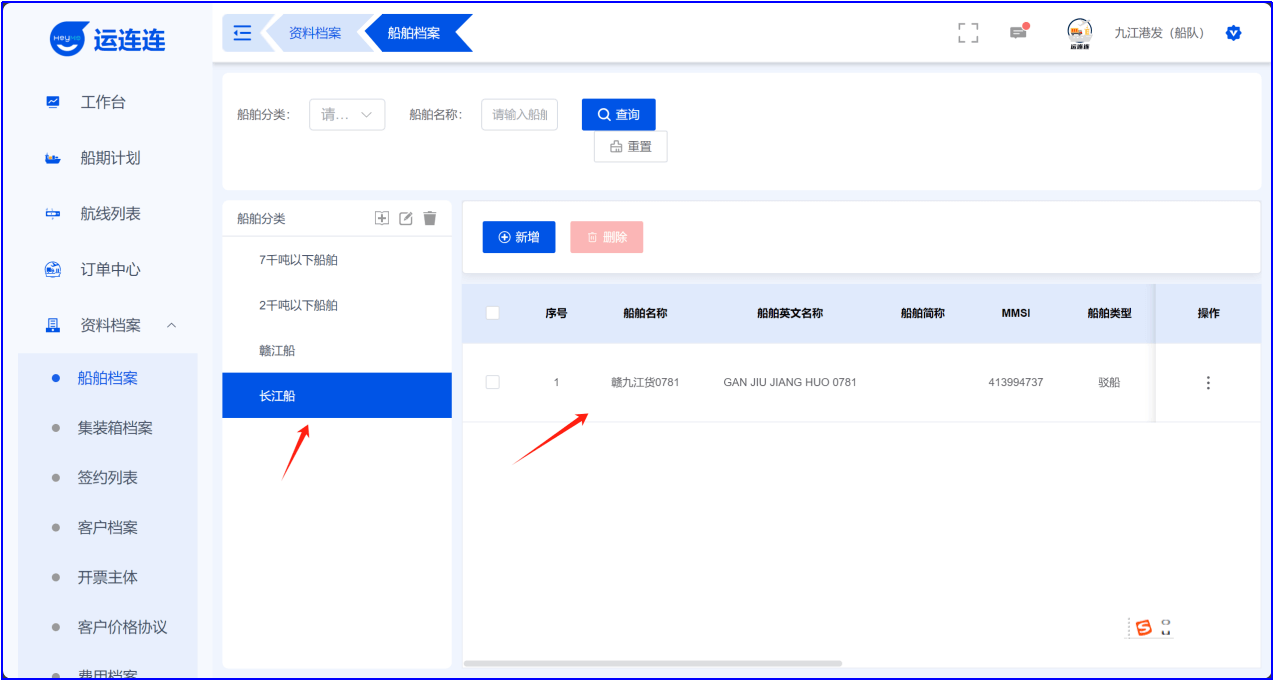Tick the select-all checkbox in the table header
Screen dimensions: 1274x684
(x=492, y=313)
